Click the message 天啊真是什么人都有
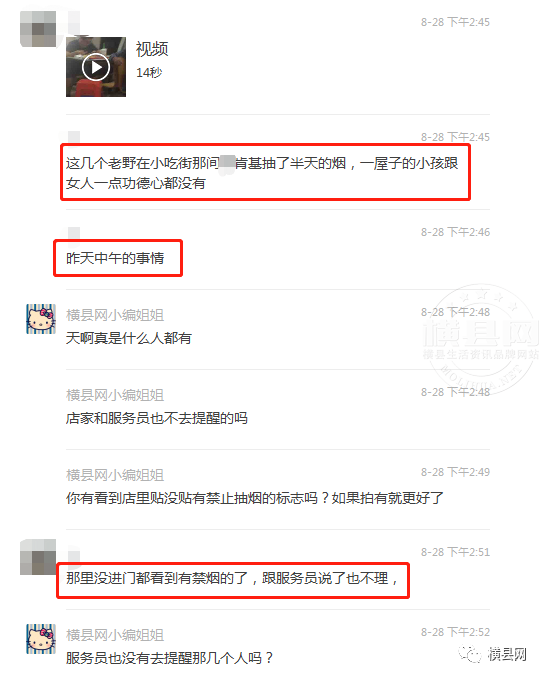This screenshot has width=544, height=679. (x=129, y=338)
